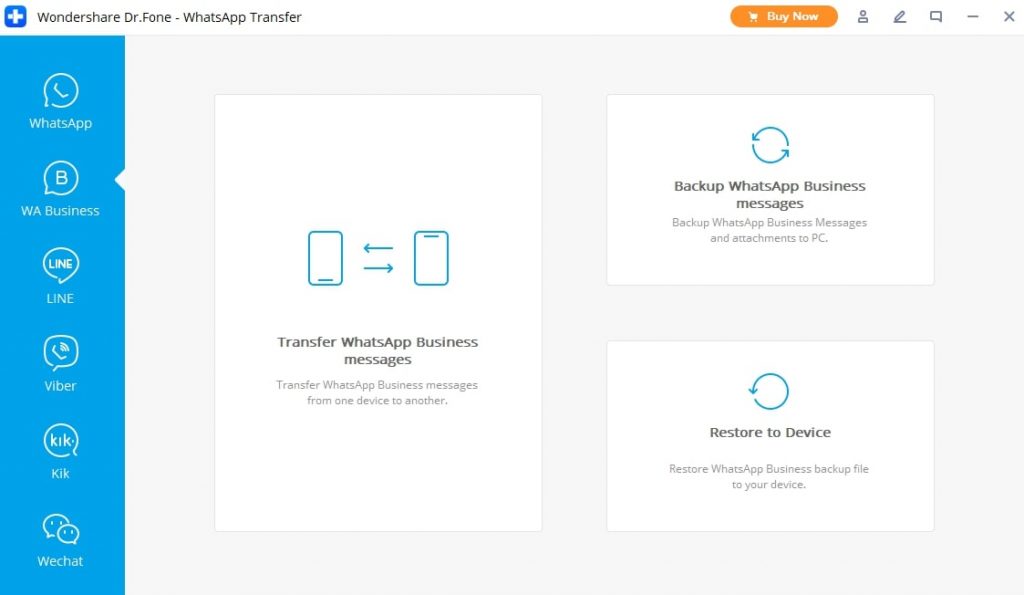Click 'Restore WhatsApp Business backup file' text
This screenshot has height=595, width=1024.
pyautogui.click(x=769, y=469)
